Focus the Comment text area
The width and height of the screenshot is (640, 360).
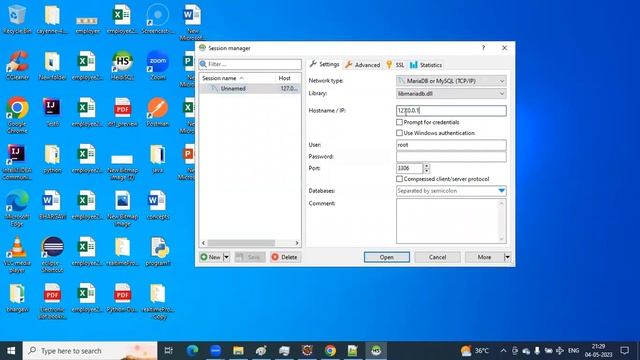point(447,221)
